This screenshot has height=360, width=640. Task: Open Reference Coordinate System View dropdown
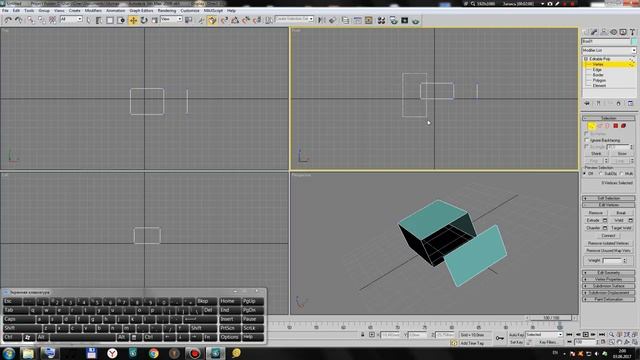point(171,19)
